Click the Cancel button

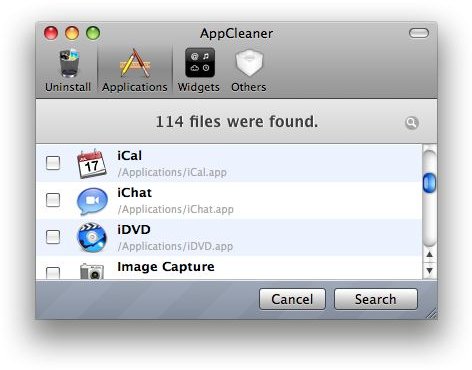tap(292, 299)
